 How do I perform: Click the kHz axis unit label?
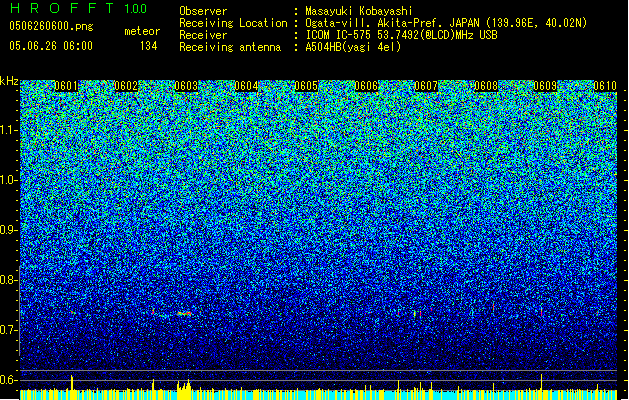coord(9,81)
